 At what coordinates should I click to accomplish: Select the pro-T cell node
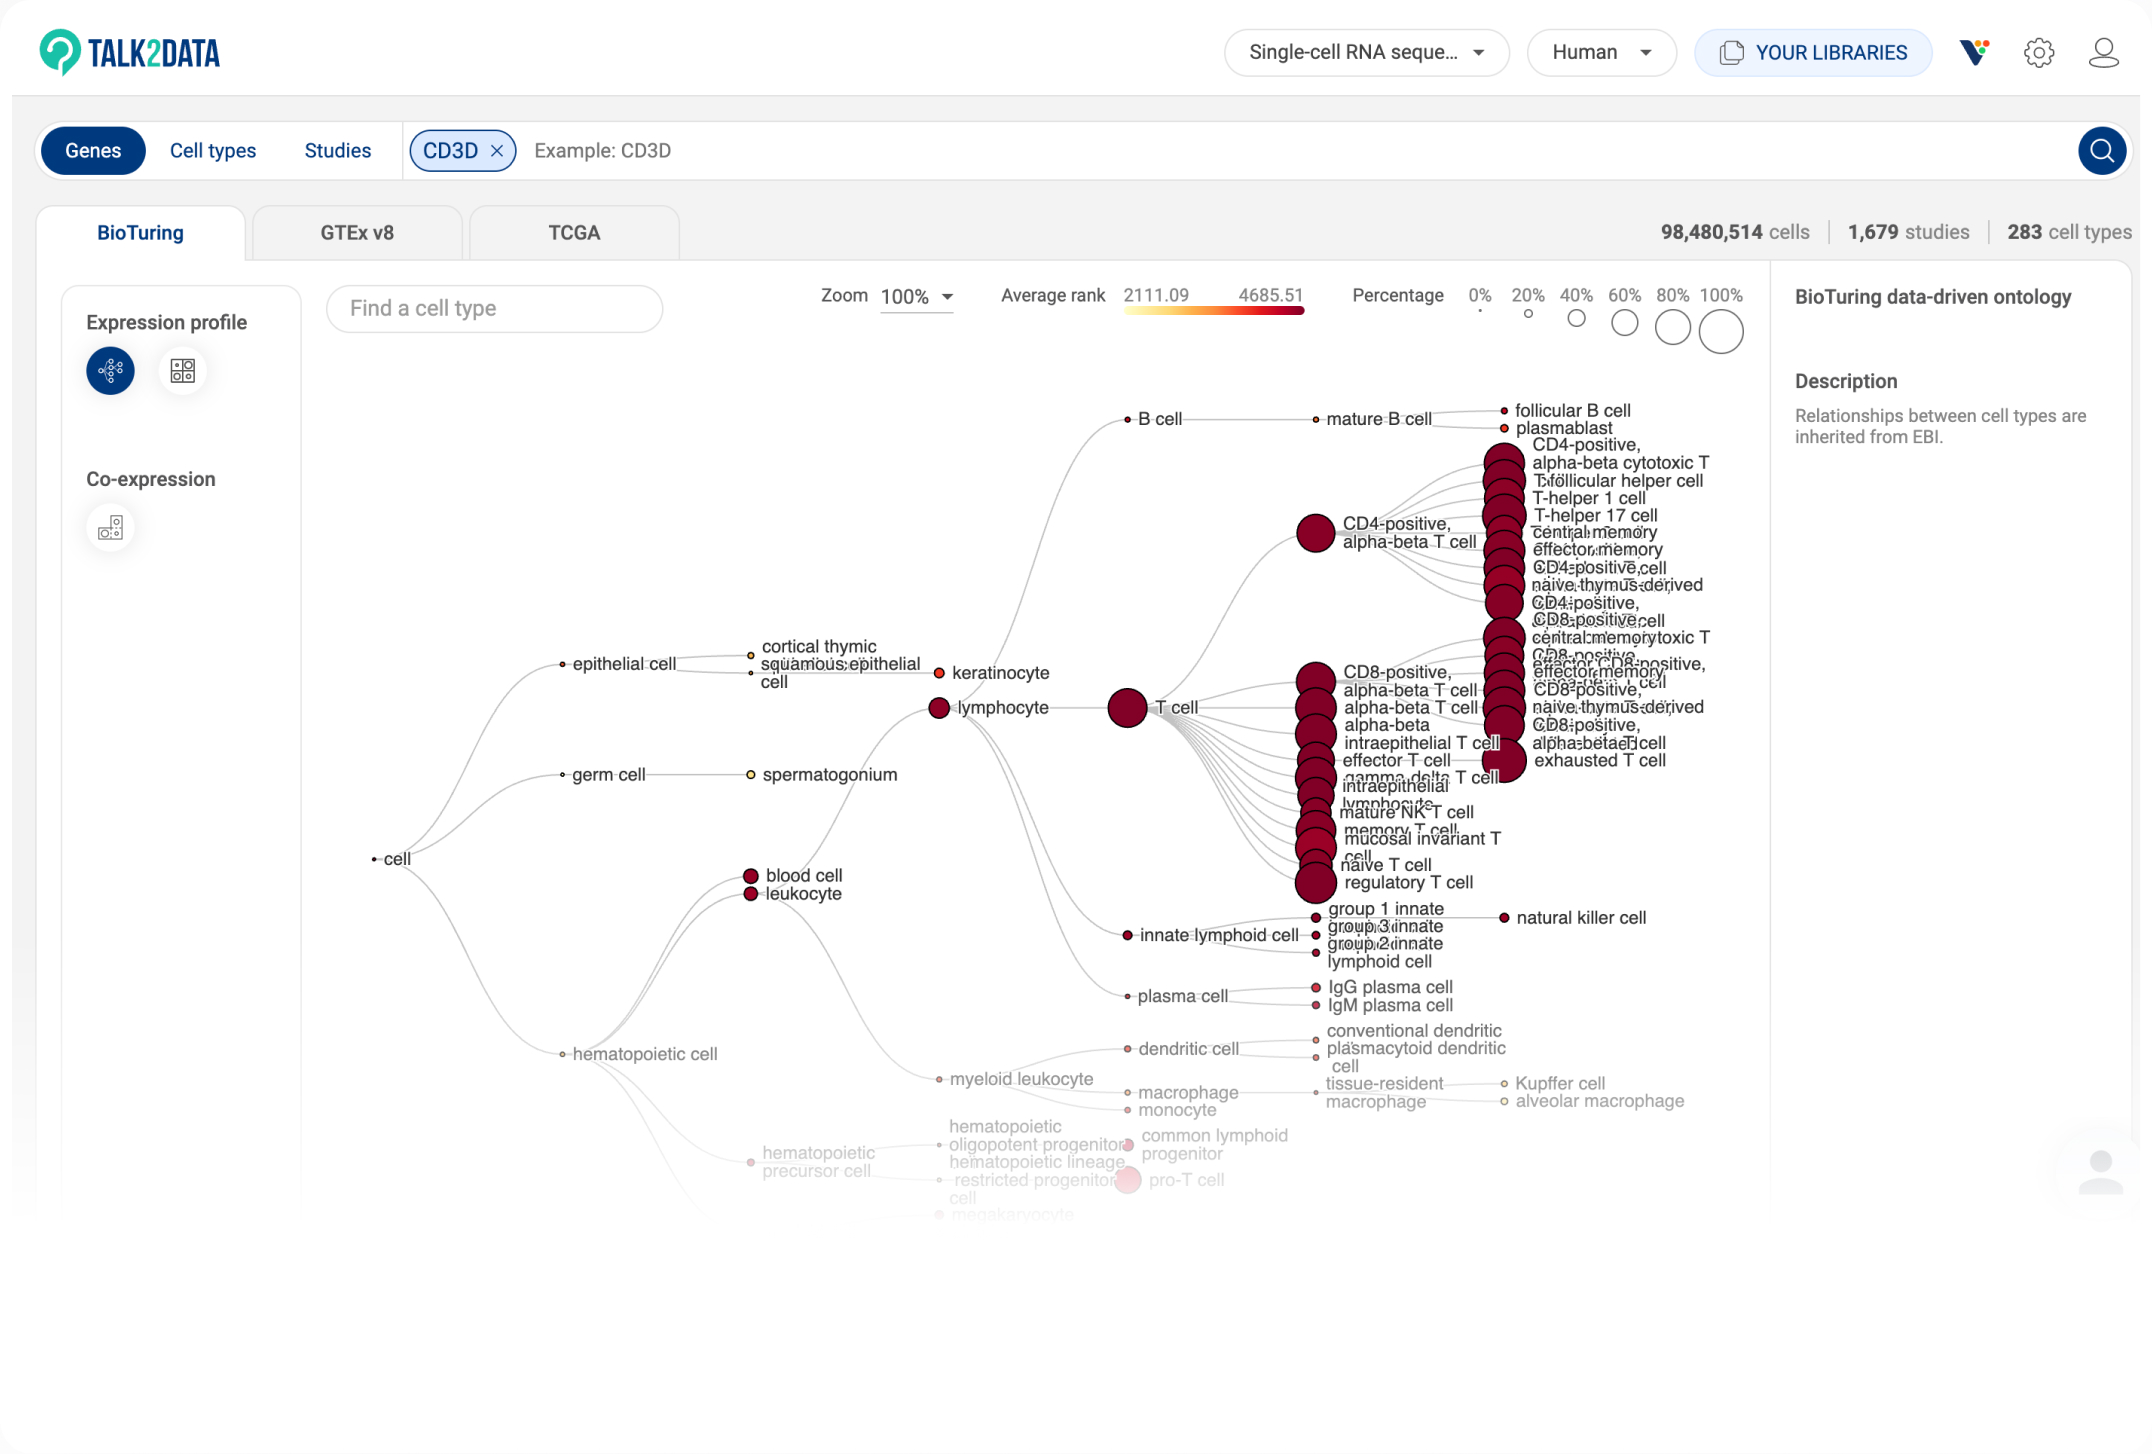(1127, 1180)
